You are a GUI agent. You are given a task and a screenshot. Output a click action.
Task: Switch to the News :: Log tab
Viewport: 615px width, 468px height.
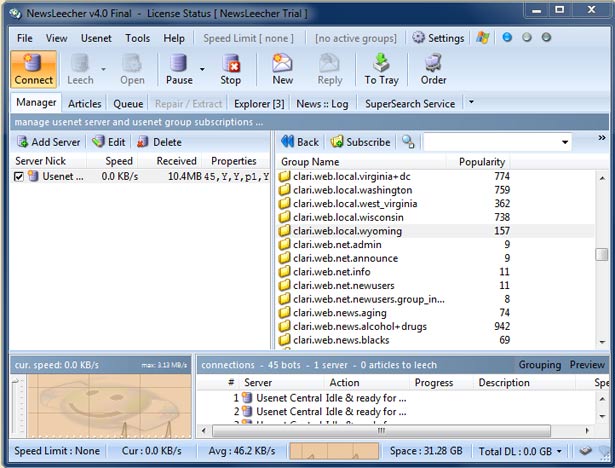coord(322,104)
